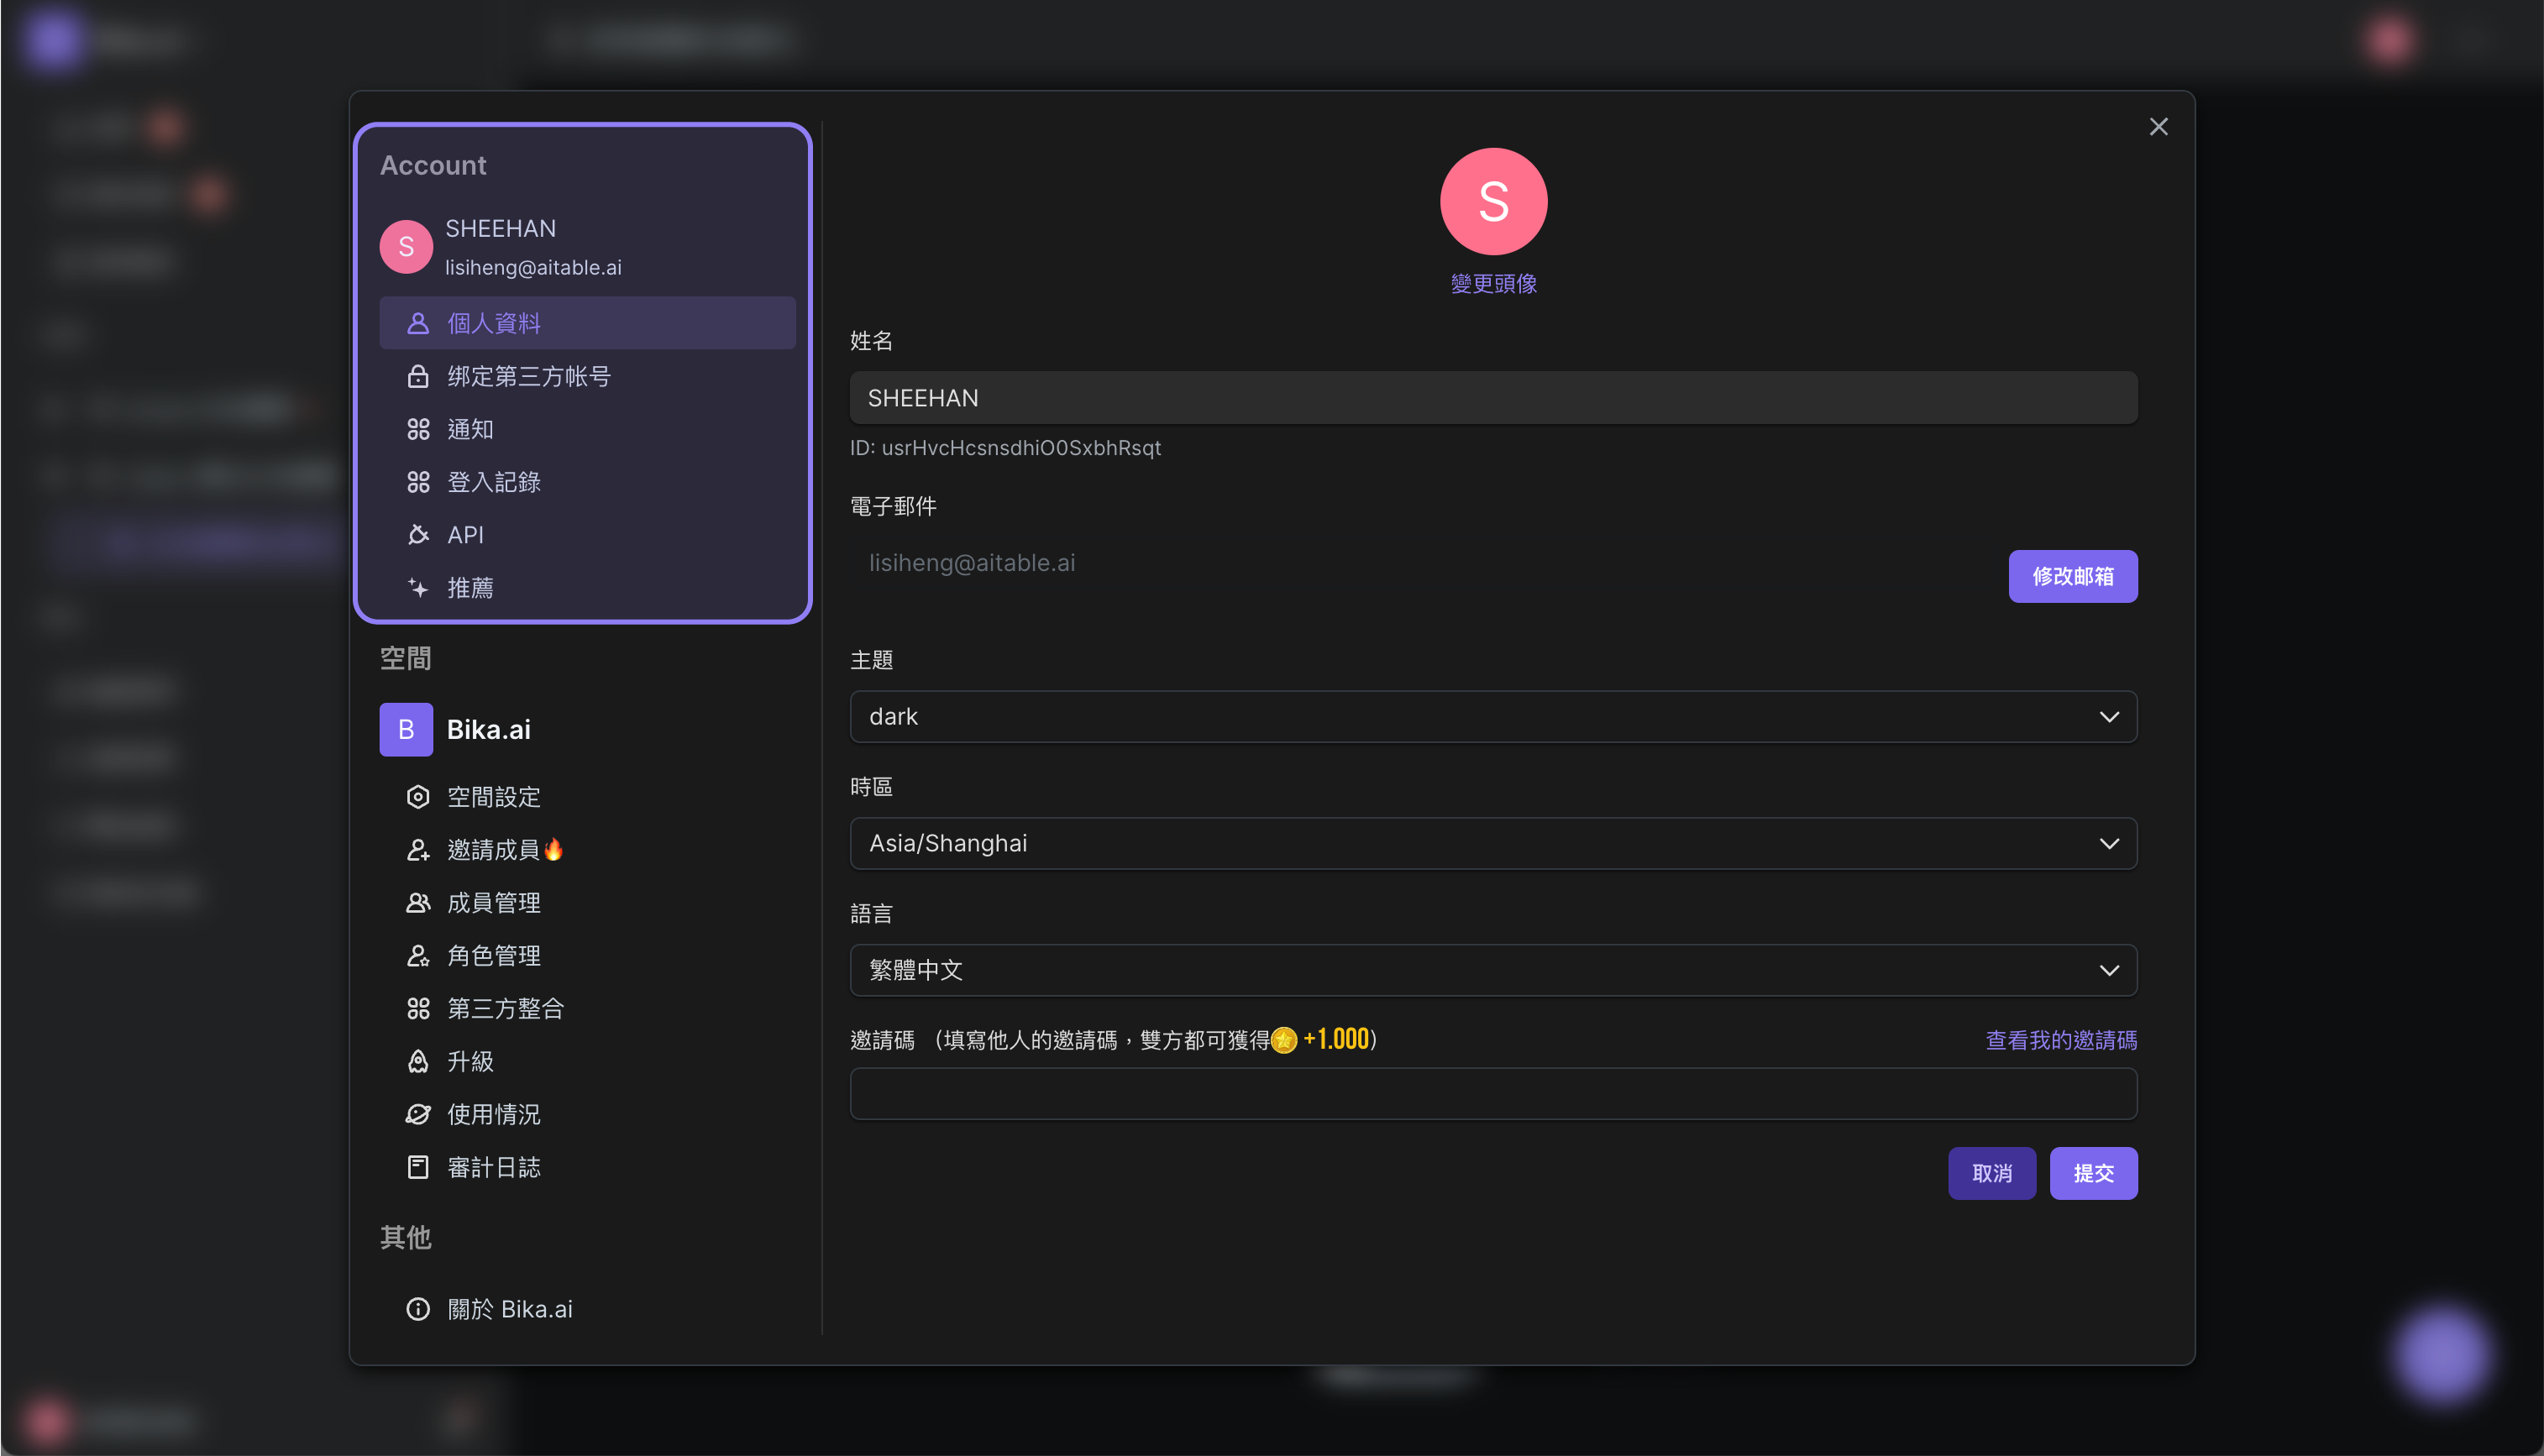Go to 通知 settings
The height and width of the screenshot is (1456, 2544).
(x=587, y=429)
